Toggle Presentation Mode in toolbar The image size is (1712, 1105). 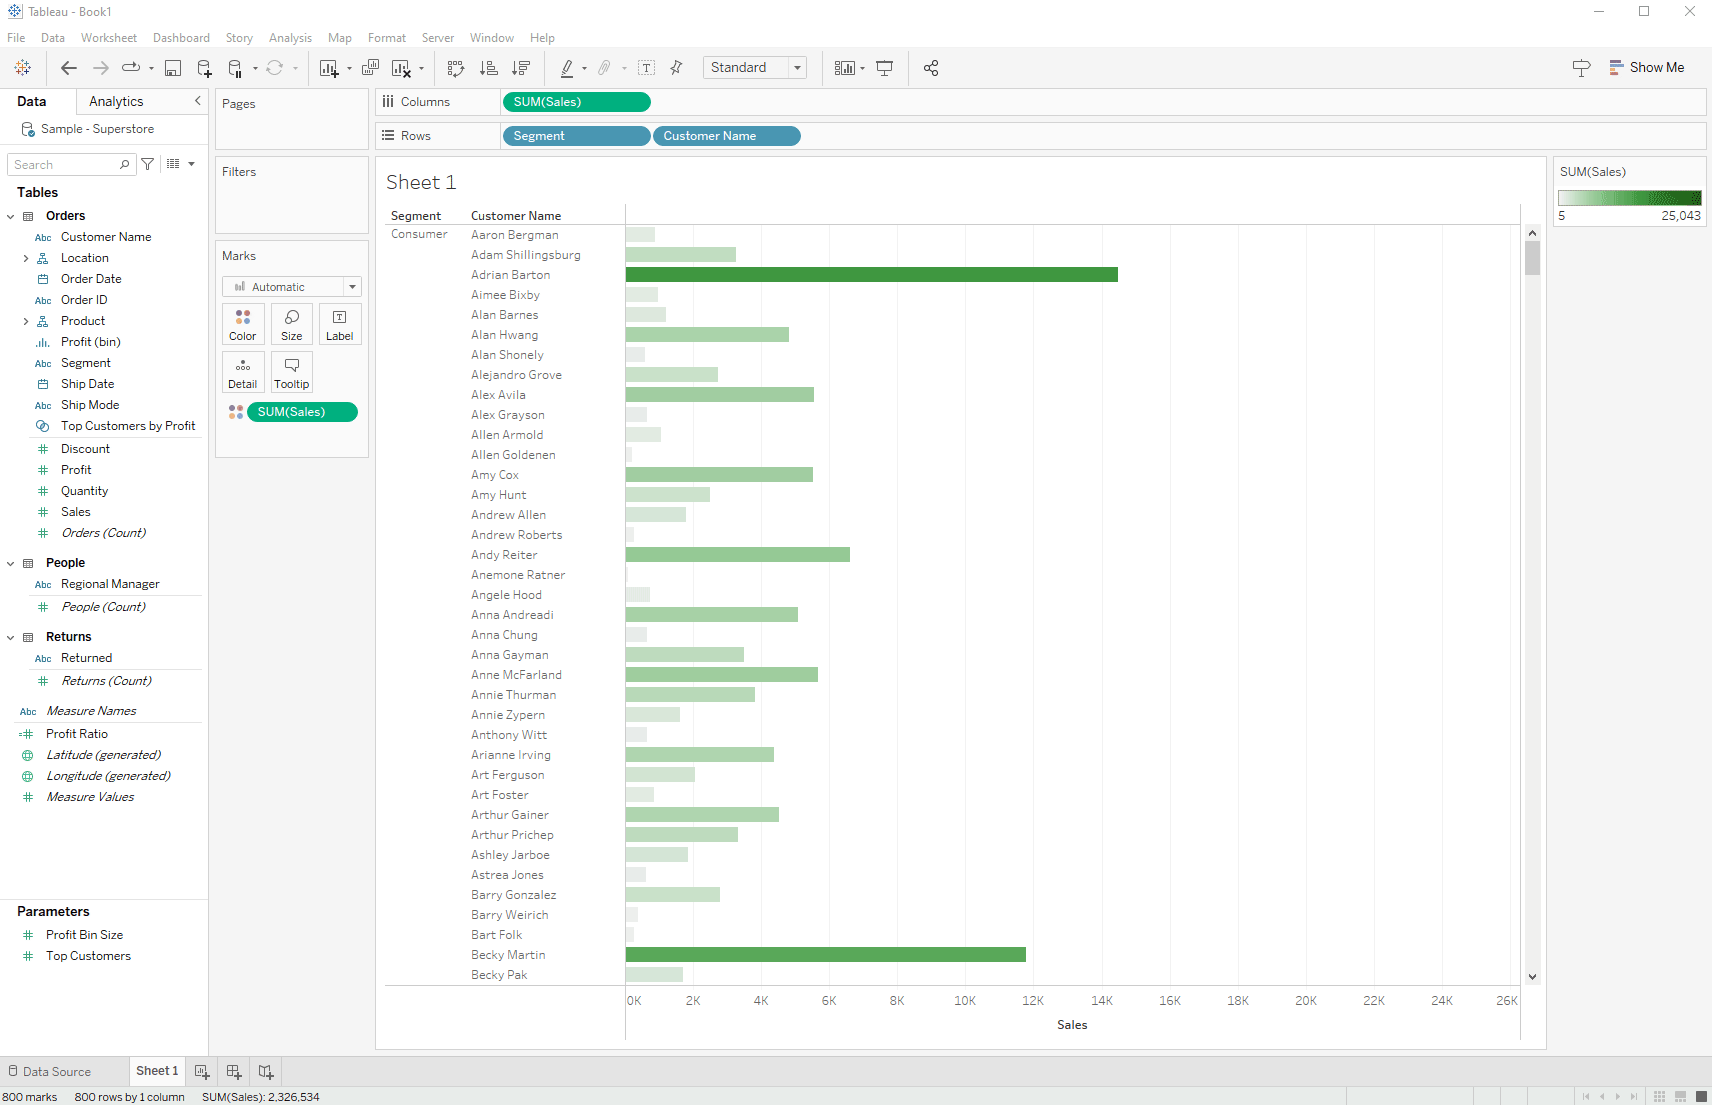tap(885, 68)
